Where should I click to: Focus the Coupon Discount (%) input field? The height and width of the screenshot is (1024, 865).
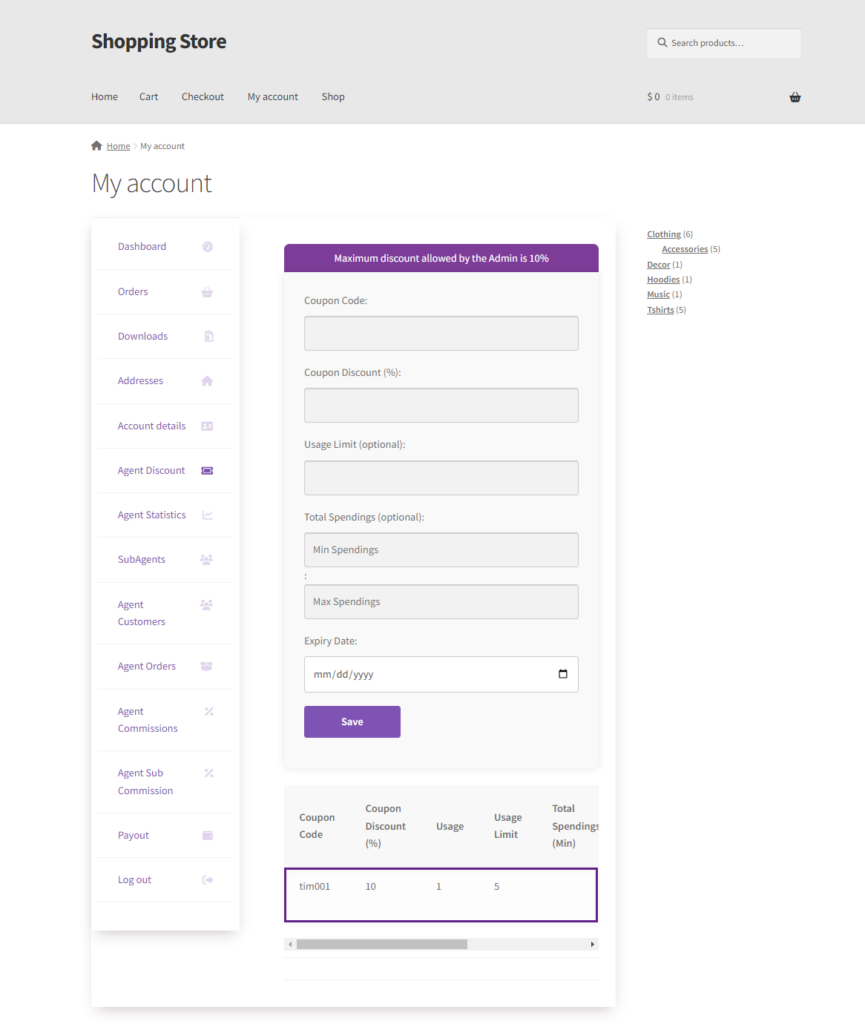pyautogui.click(x=441, y=405)
